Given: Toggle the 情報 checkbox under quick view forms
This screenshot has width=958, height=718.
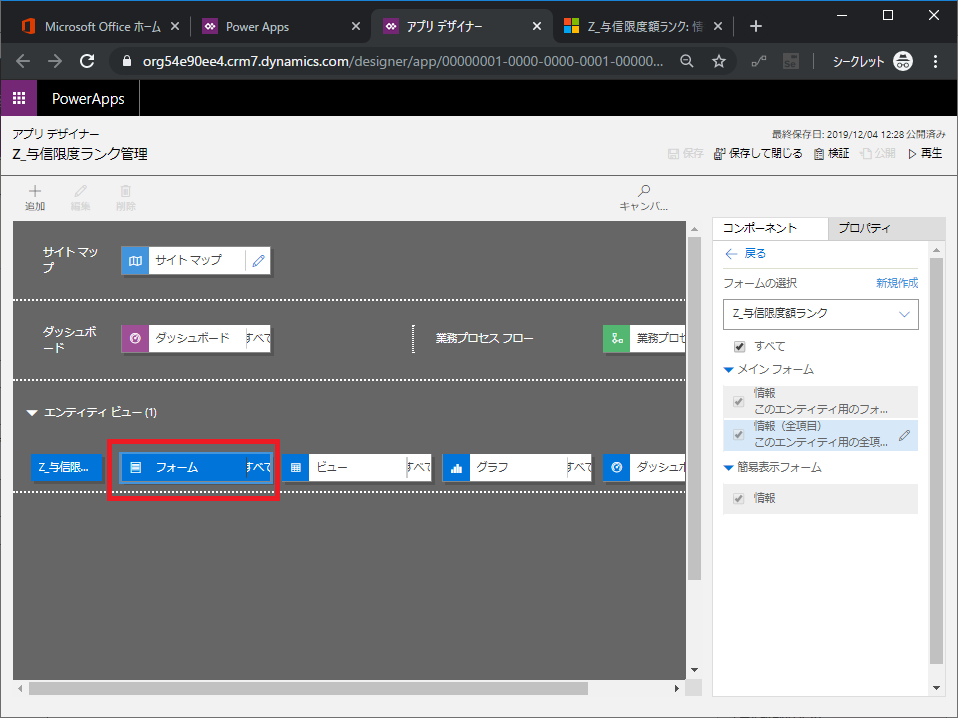Looking at the screenshot, I should tap(739, 498).
